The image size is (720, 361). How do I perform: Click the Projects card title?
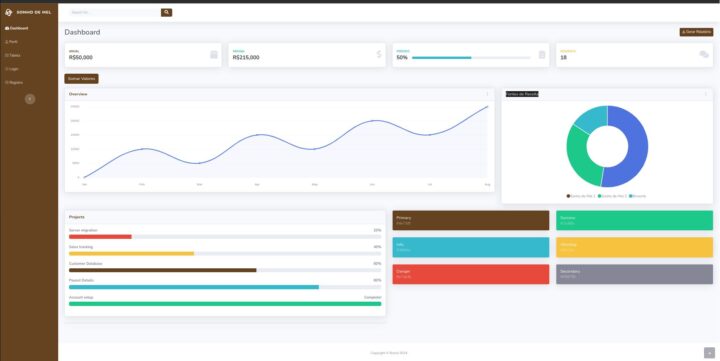[77, 217]
